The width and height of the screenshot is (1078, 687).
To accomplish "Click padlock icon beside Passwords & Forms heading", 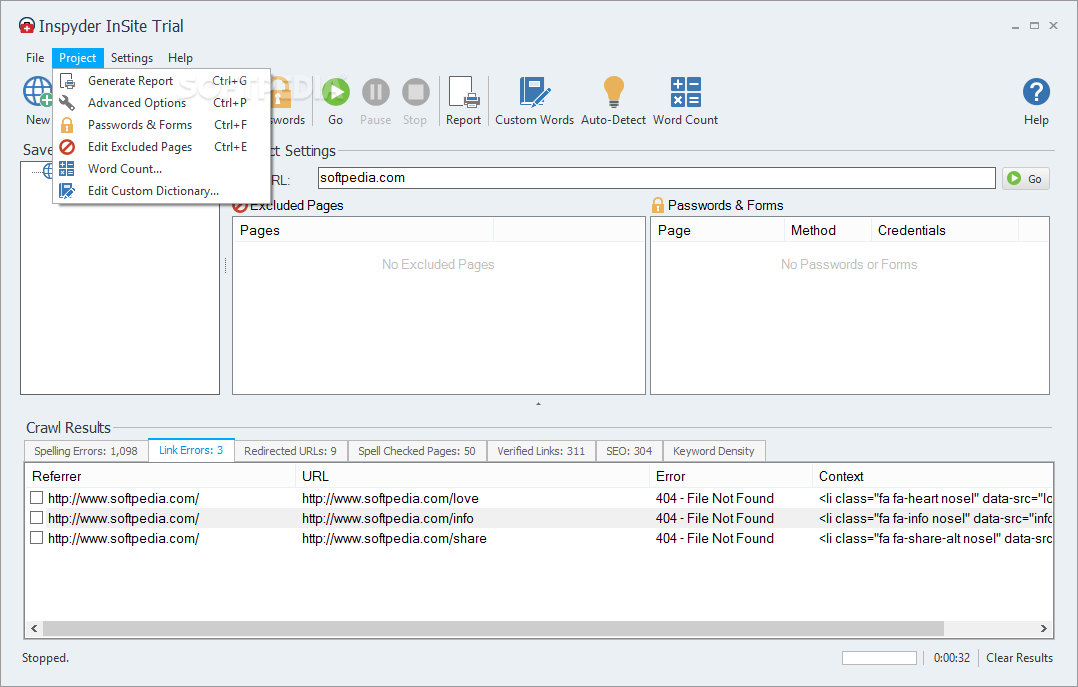I will coord(657,205).
